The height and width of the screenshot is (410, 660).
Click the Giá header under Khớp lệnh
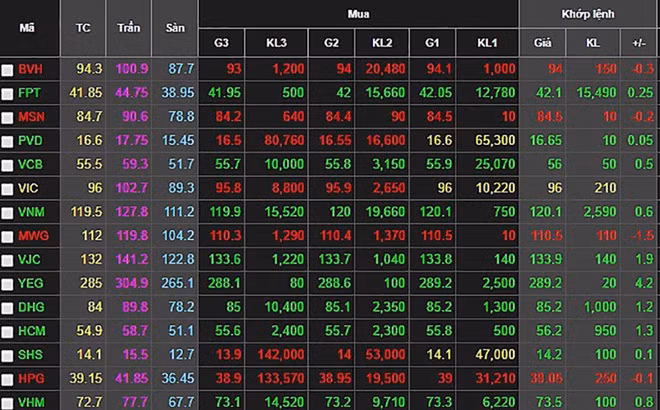pyautogui.click(x=543, y=43)
